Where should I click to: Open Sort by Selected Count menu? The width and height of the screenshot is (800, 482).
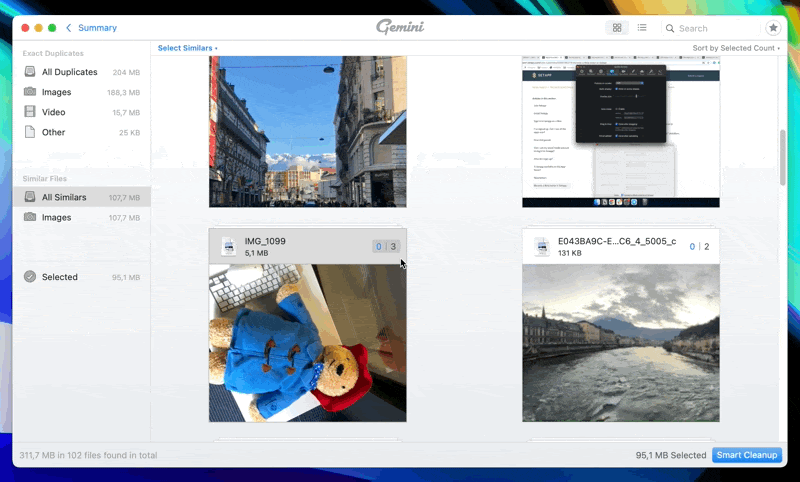pyautogui.click(x=736, y=48)
